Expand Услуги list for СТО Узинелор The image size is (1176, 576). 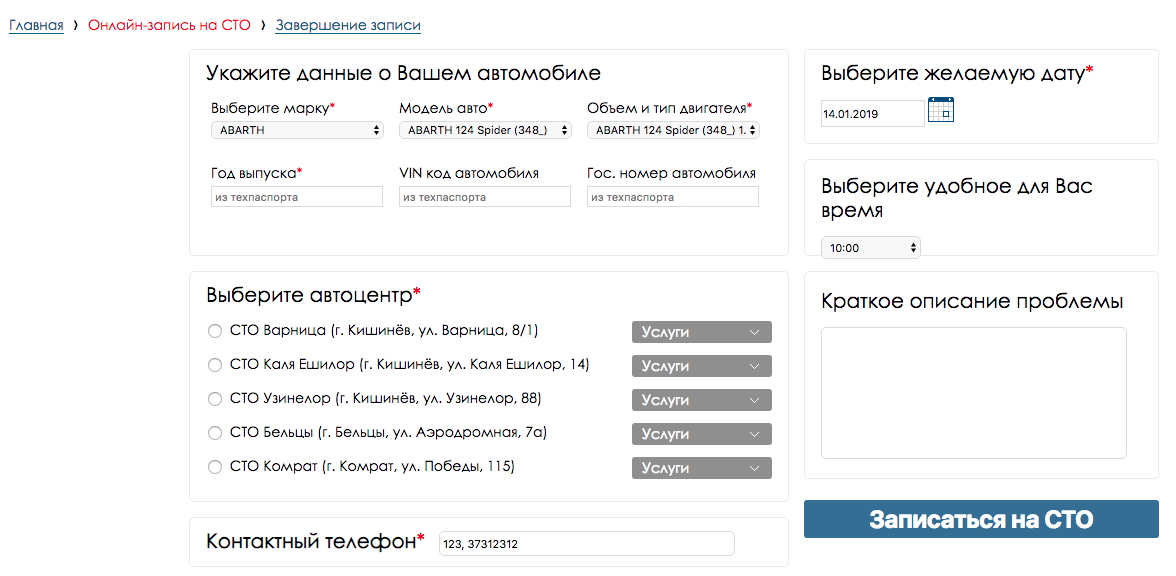click(701, 400)
